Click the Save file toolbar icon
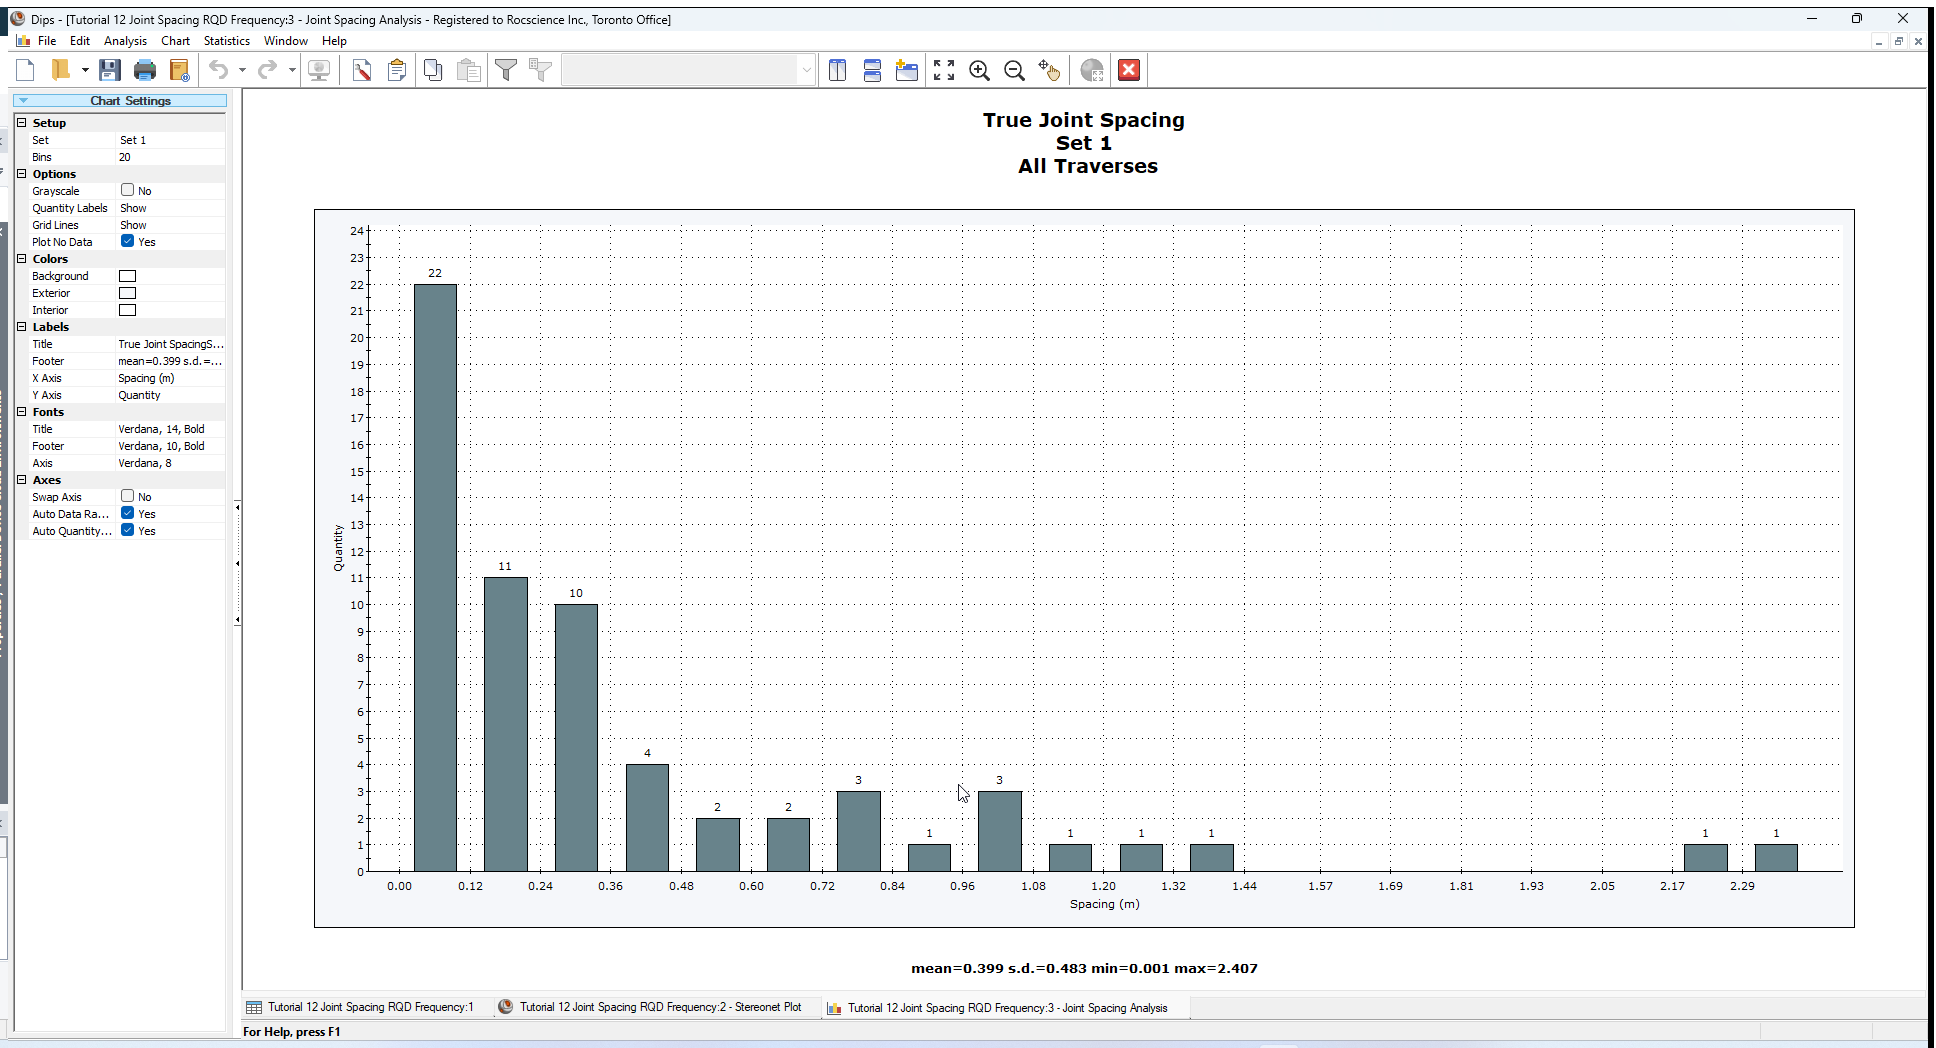The width and height of the screenshot is (1936, 1048). click(x=110, y=70)
